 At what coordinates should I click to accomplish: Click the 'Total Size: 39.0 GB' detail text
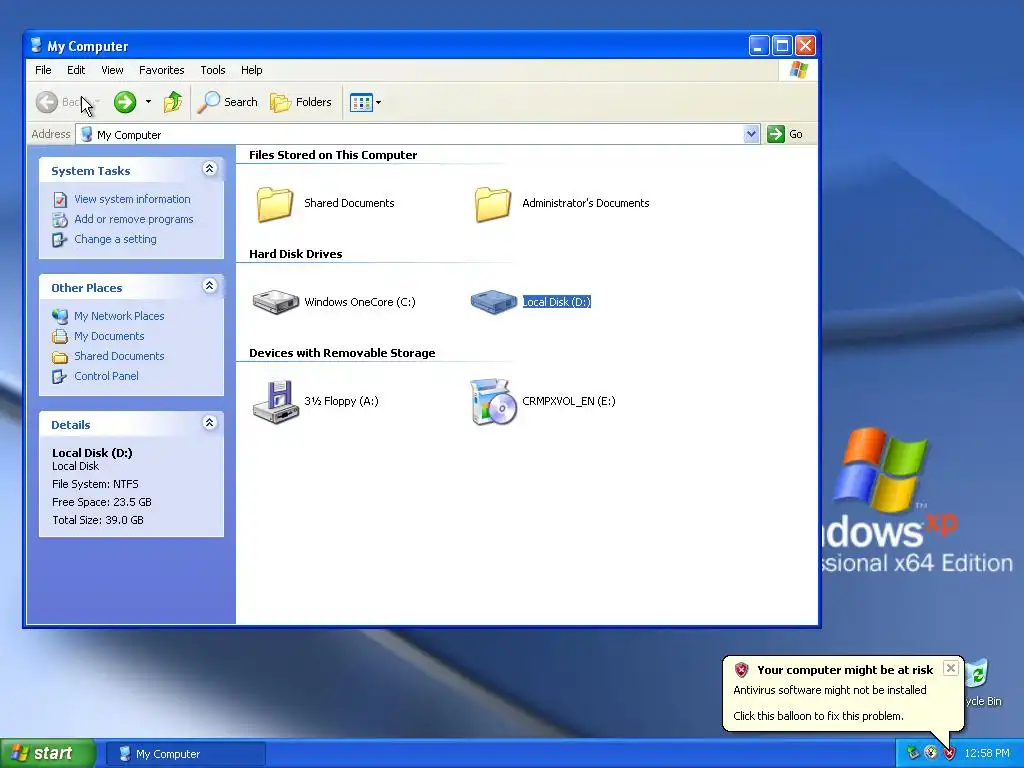97,520
